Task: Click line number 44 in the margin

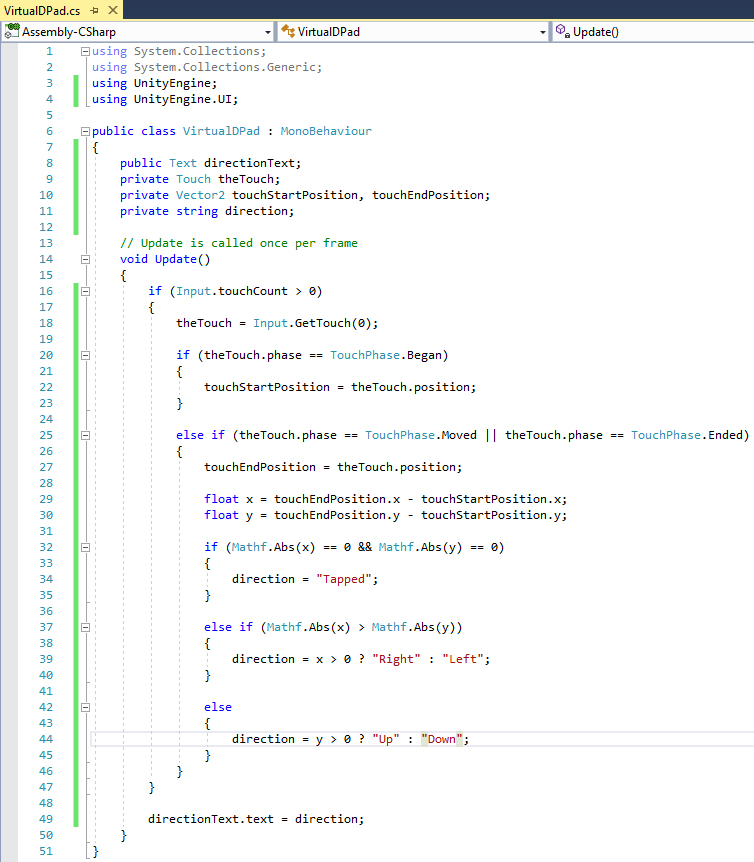Action: pyautogui.click(x=46, y=739)
